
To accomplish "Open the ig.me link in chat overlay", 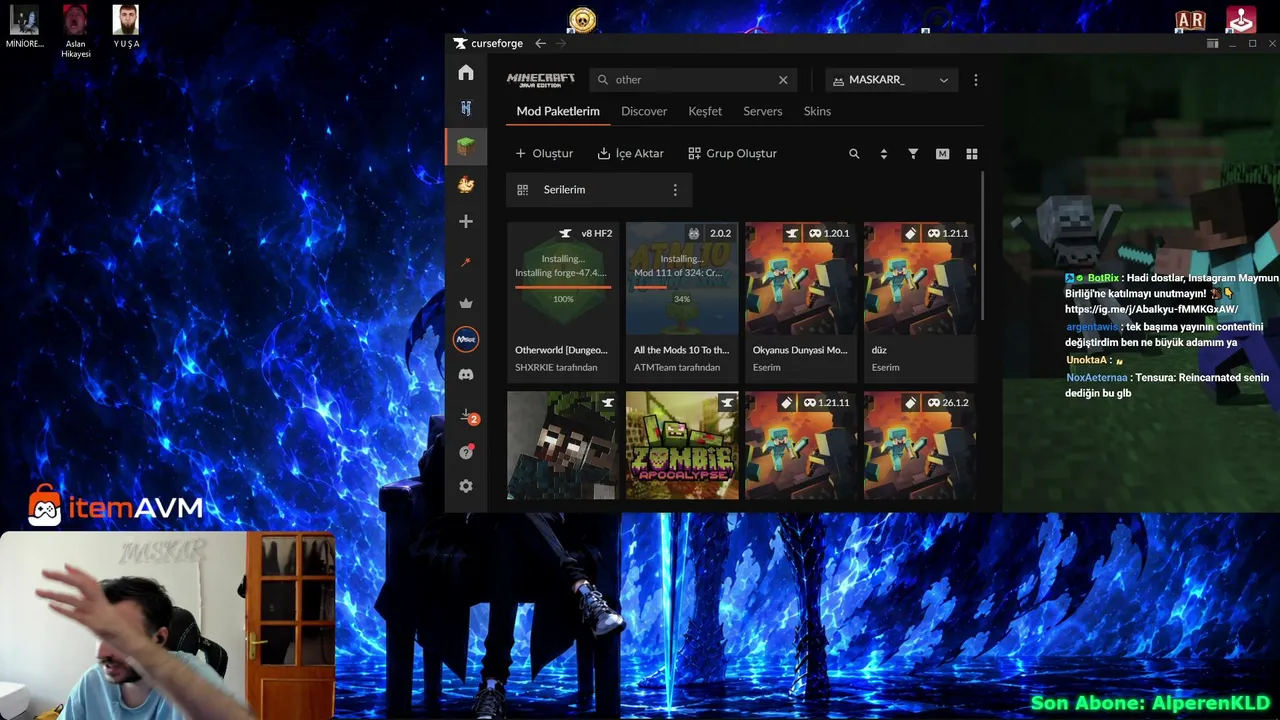I will point(1151,310).
